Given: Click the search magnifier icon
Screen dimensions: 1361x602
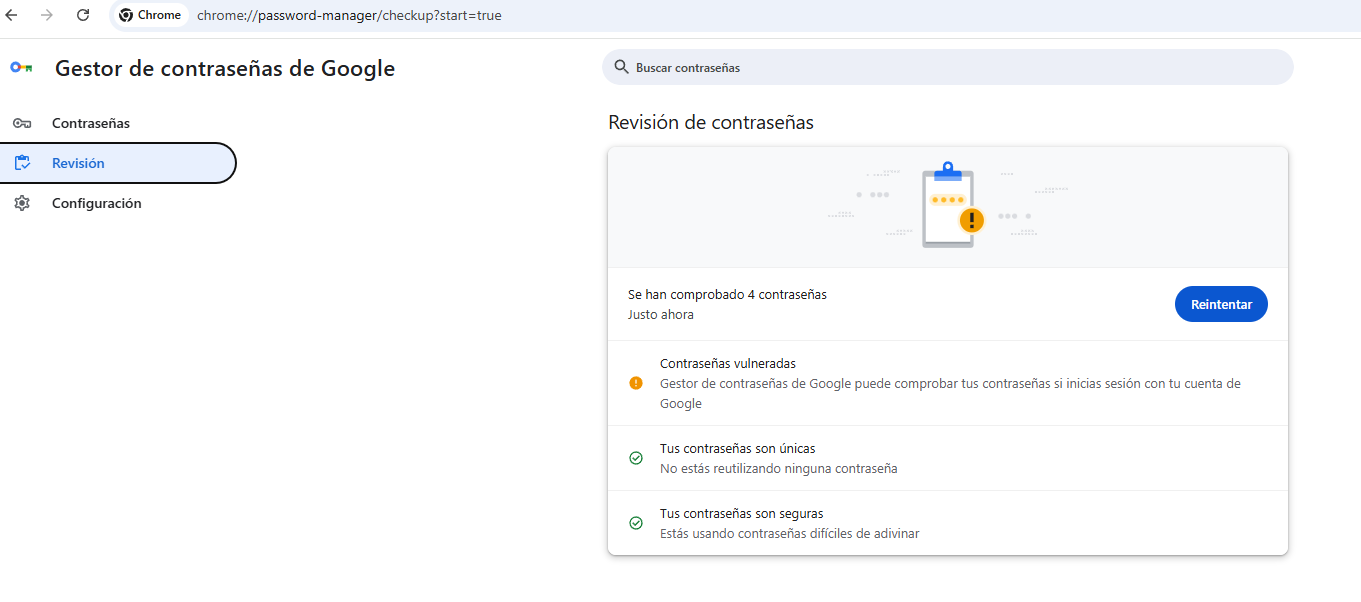Looking at the screenshot, I should 622,67.
